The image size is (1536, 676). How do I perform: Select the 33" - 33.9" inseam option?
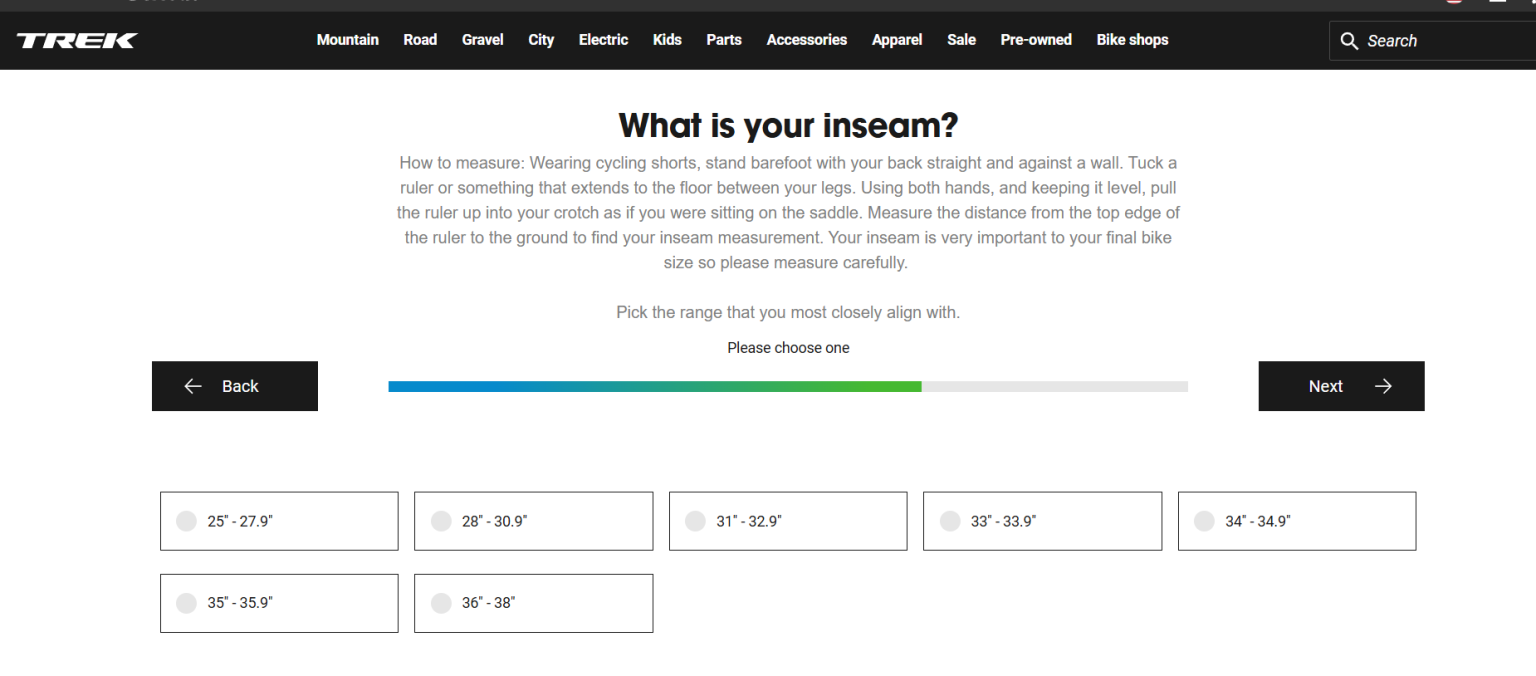pyautogui.click(x=950, y=521)
